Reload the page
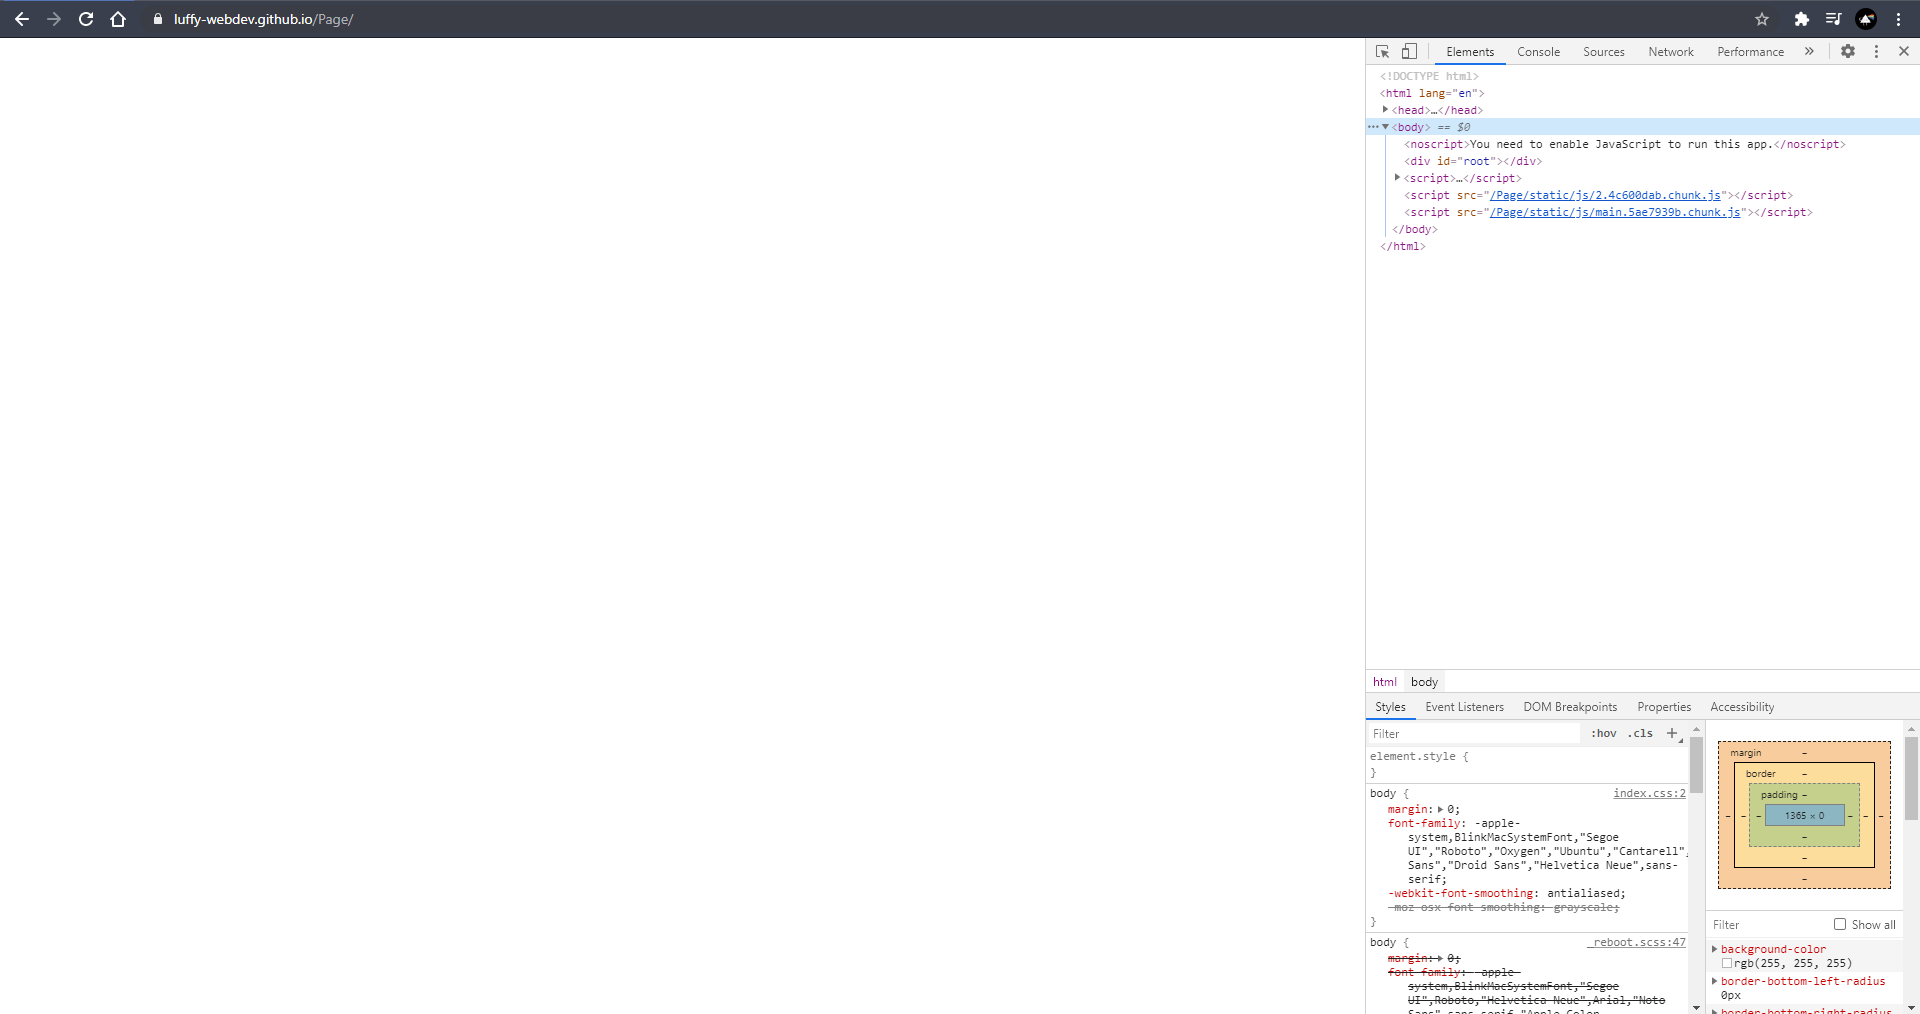This screenshot has width=1920, height=1014. pos(86,19)
